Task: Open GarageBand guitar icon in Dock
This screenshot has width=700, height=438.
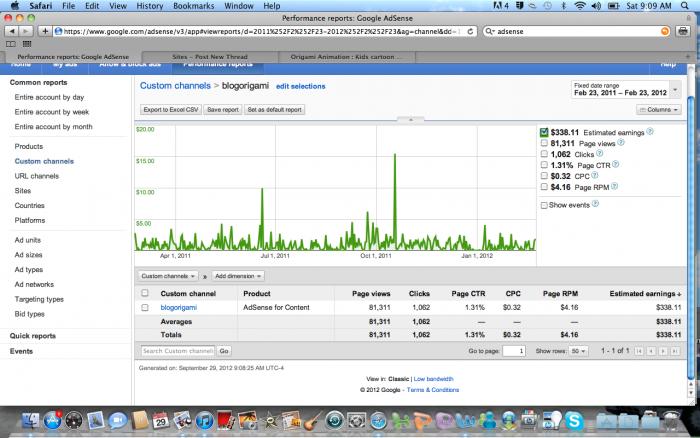Action: 312,421
